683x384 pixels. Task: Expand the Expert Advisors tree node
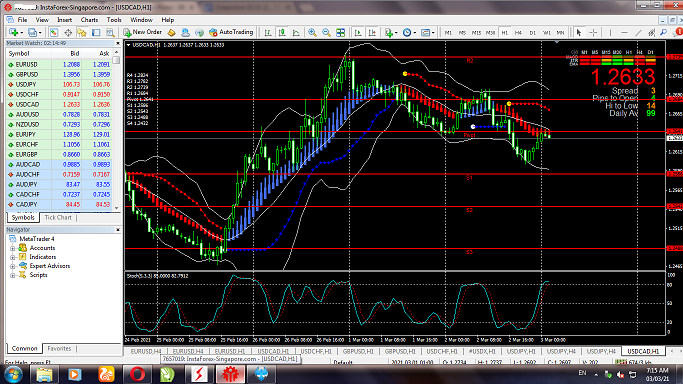tap(13, 266)
